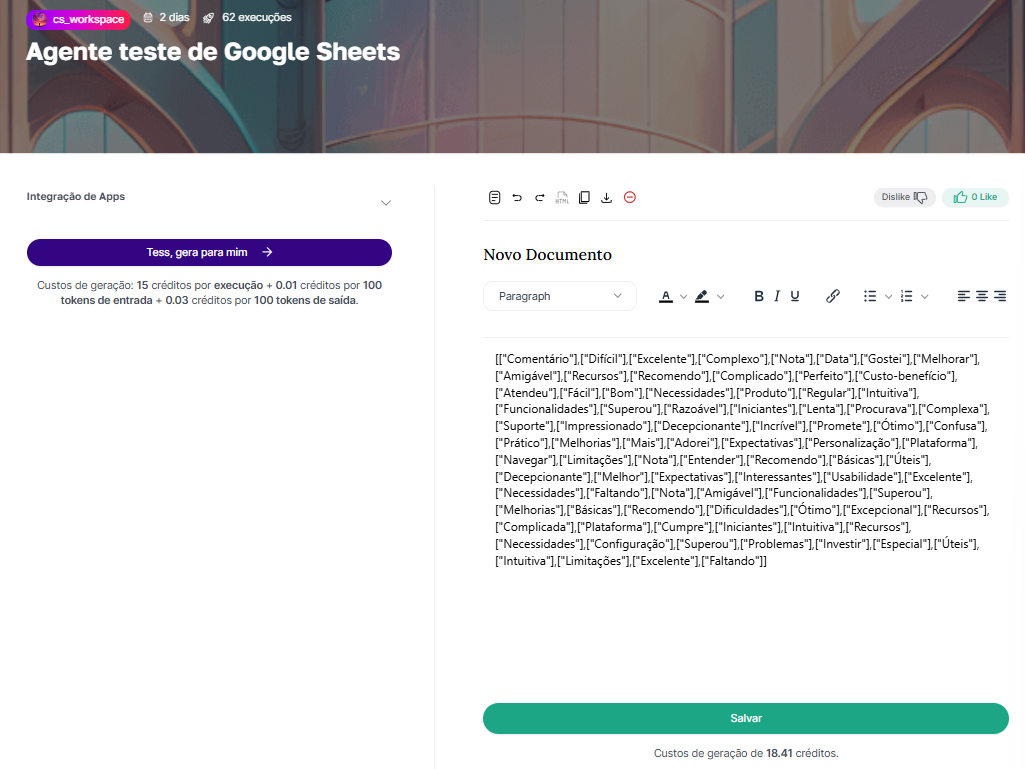Click the Dislike button
This screenshot has height=769, width=1025.
pos(905,197)
